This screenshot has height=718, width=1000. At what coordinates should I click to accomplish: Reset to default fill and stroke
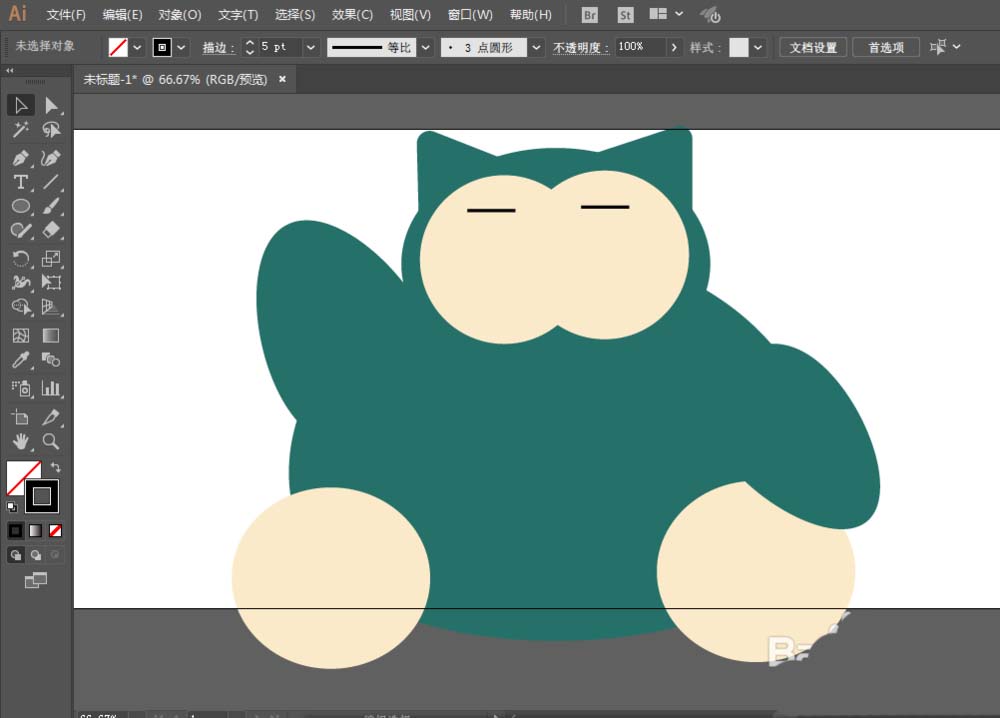pos(12,507)
